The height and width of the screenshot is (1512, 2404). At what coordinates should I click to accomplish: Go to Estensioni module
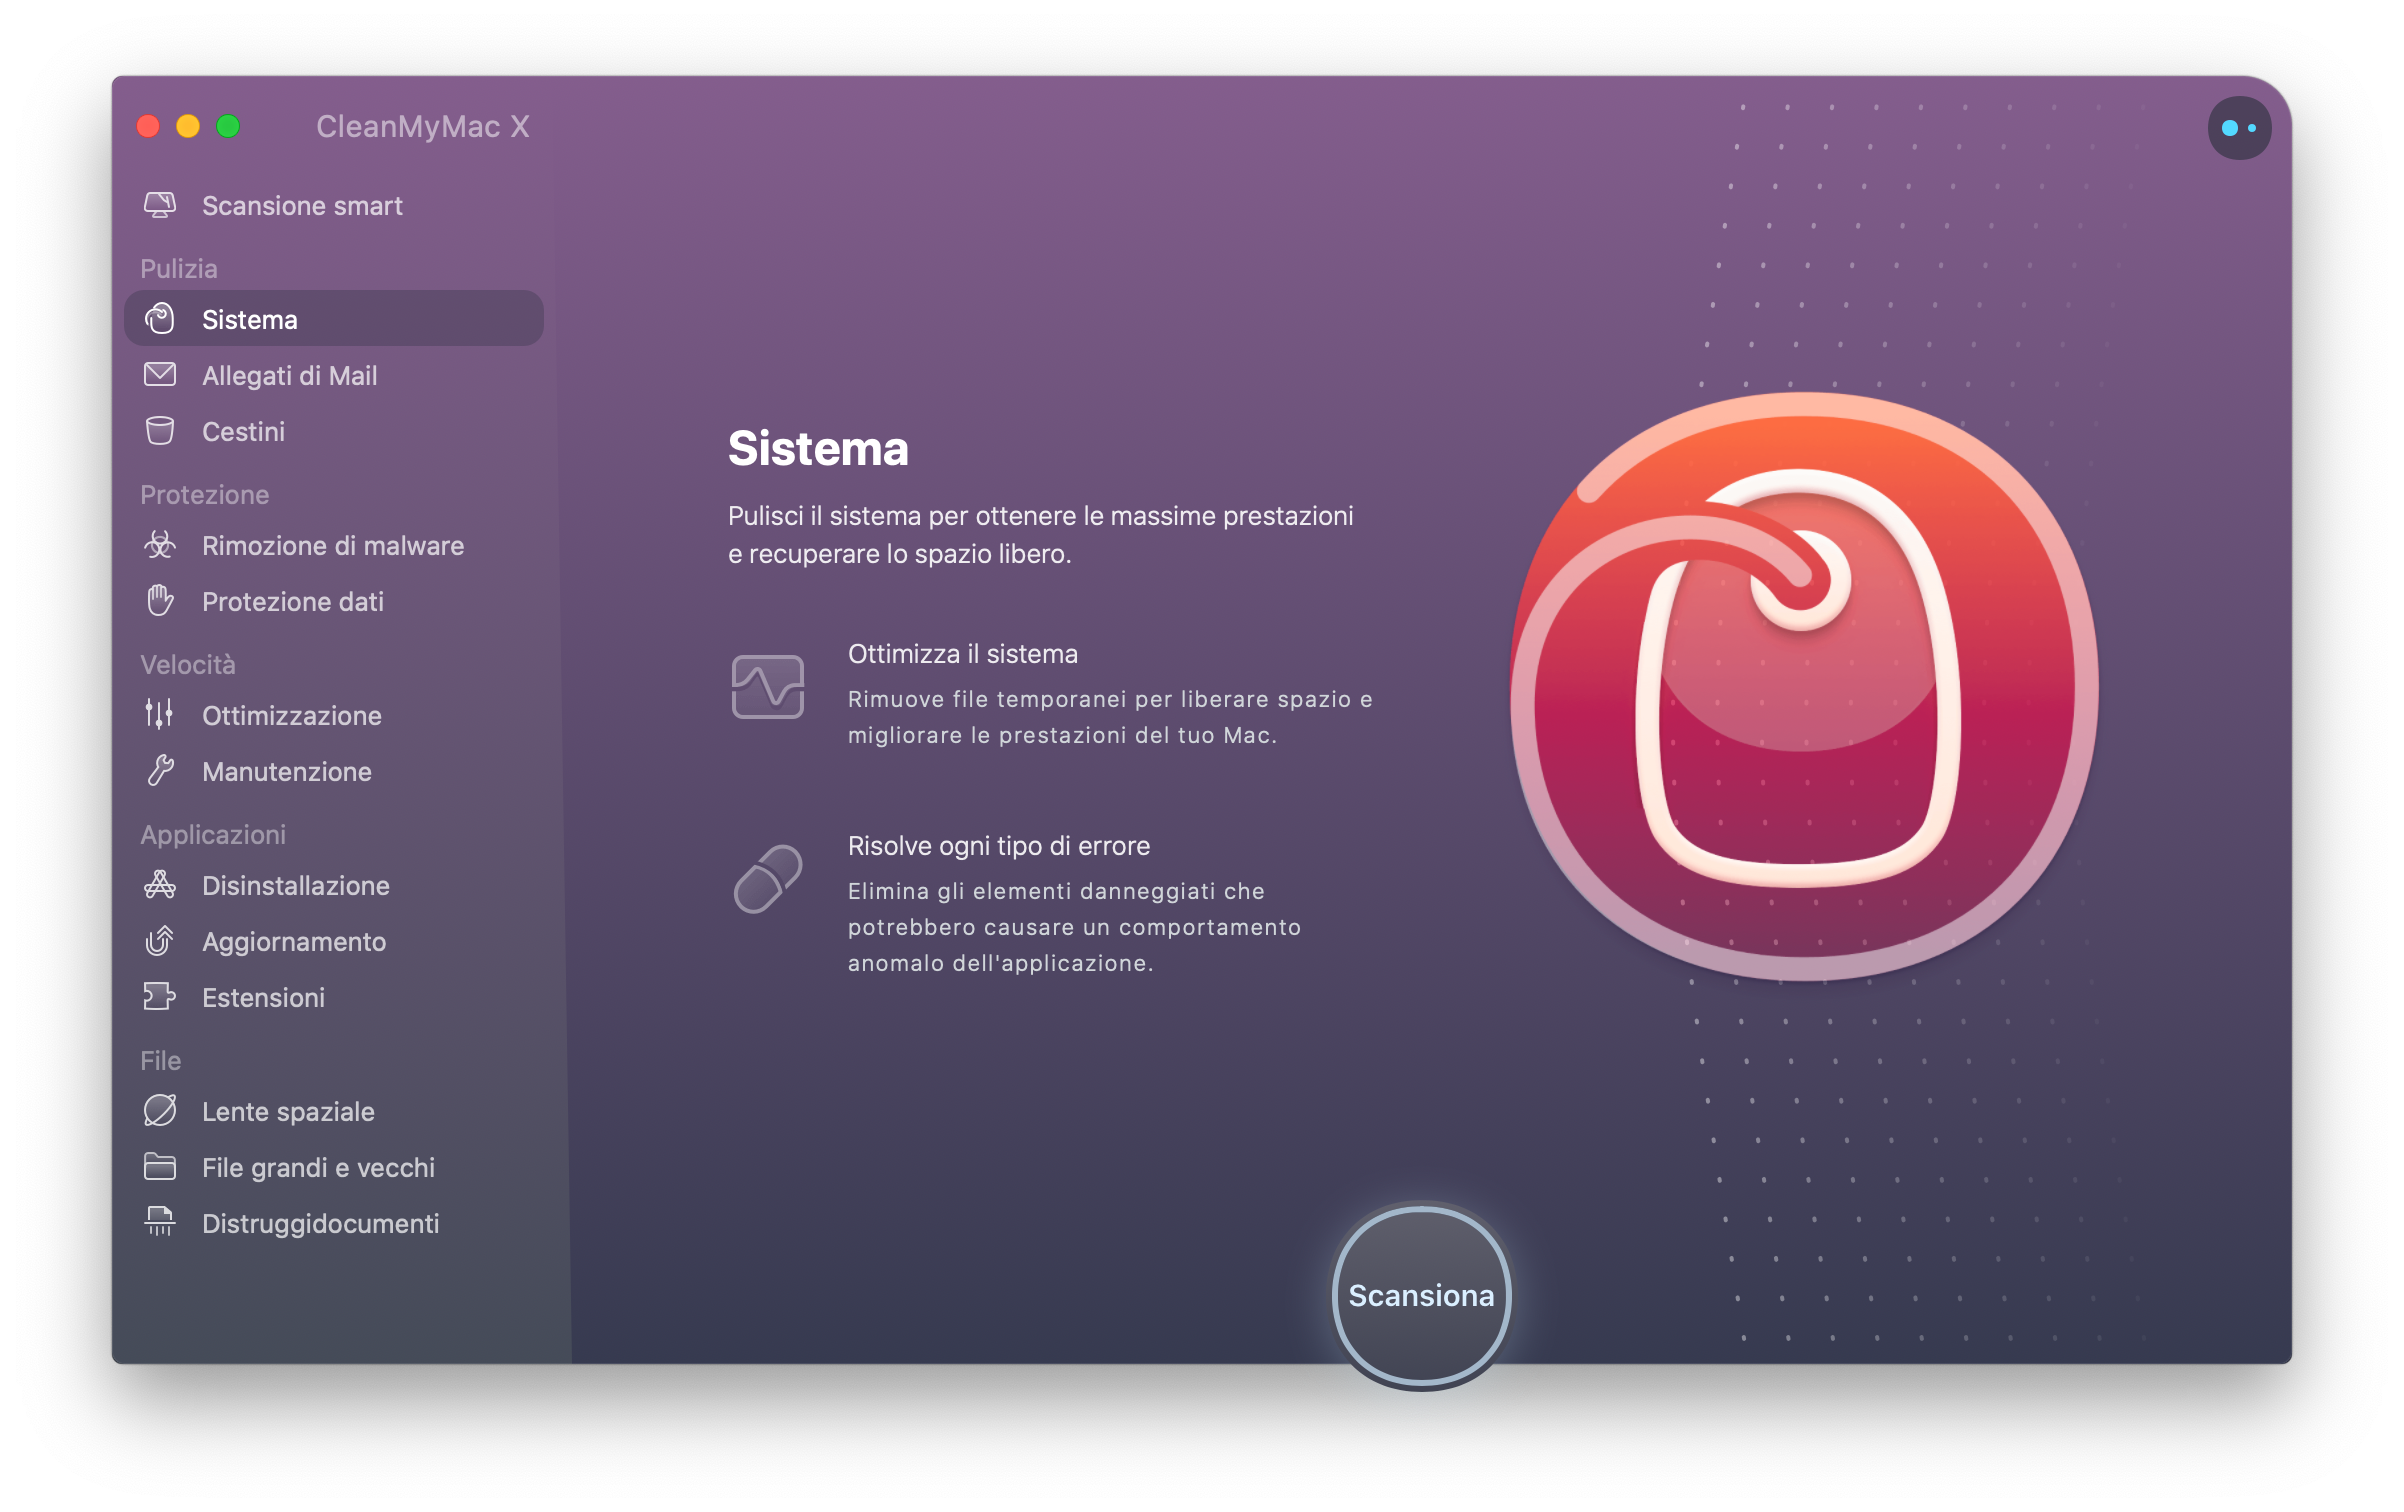click(x=334, y=997)
